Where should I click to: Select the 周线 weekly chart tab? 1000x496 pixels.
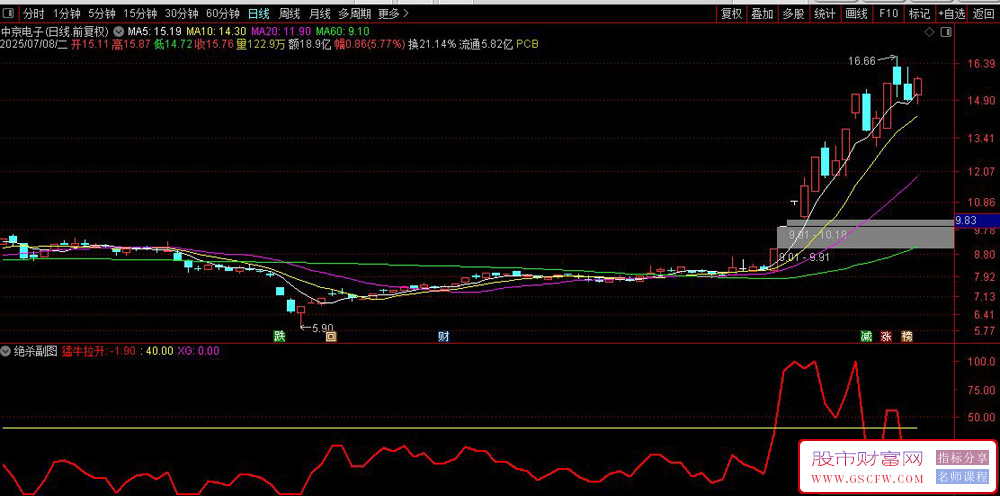pyautogui.click(x=289, y=13)
